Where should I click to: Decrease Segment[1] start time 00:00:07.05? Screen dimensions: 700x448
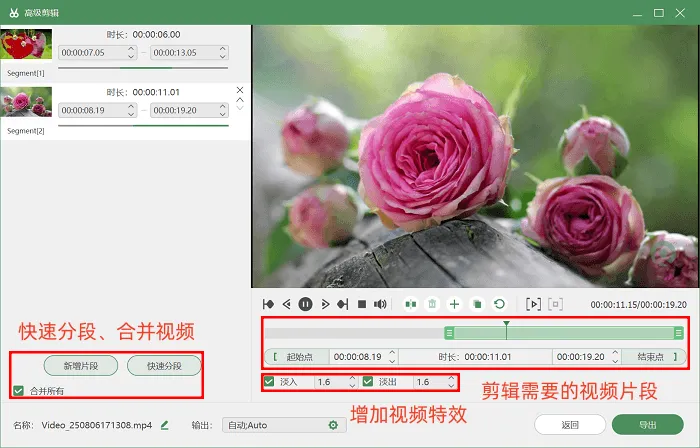coord(131,56)
